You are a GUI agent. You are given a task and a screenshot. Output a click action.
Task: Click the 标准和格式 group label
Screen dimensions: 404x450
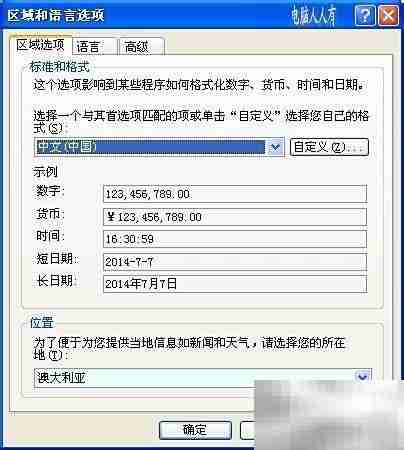click(59, 67)
